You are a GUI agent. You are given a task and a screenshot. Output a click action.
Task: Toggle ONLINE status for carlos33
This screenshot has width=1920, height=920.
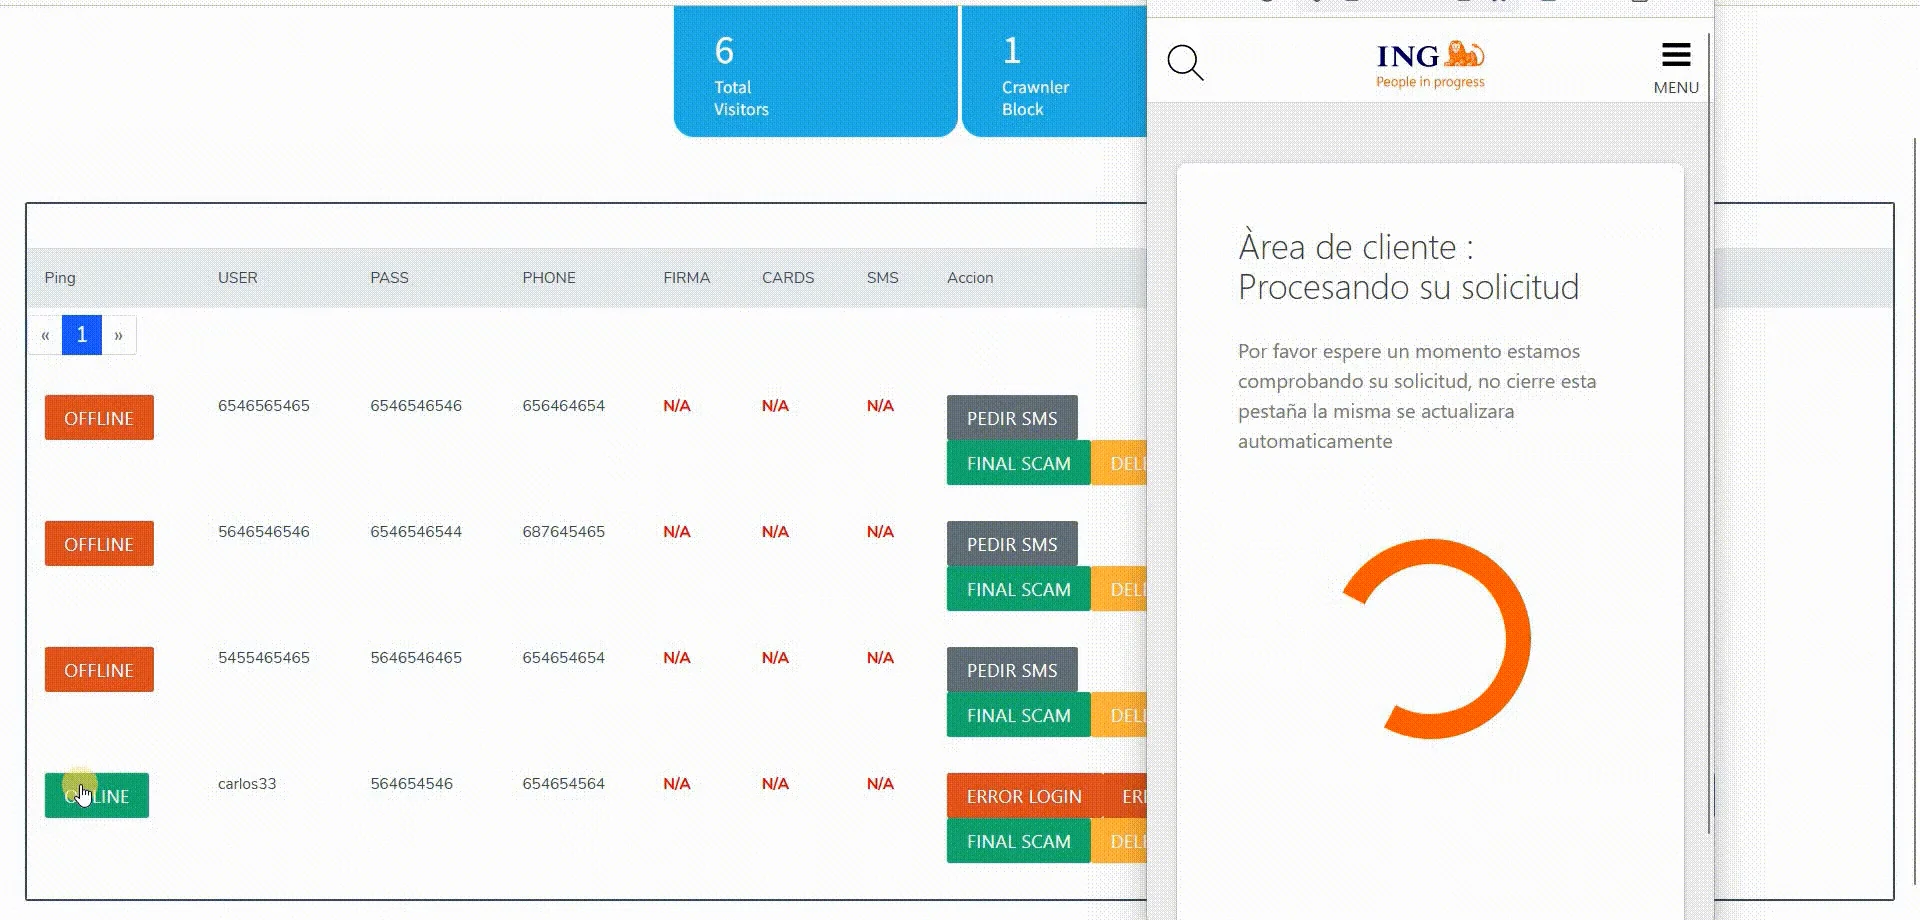click(96, 795)
